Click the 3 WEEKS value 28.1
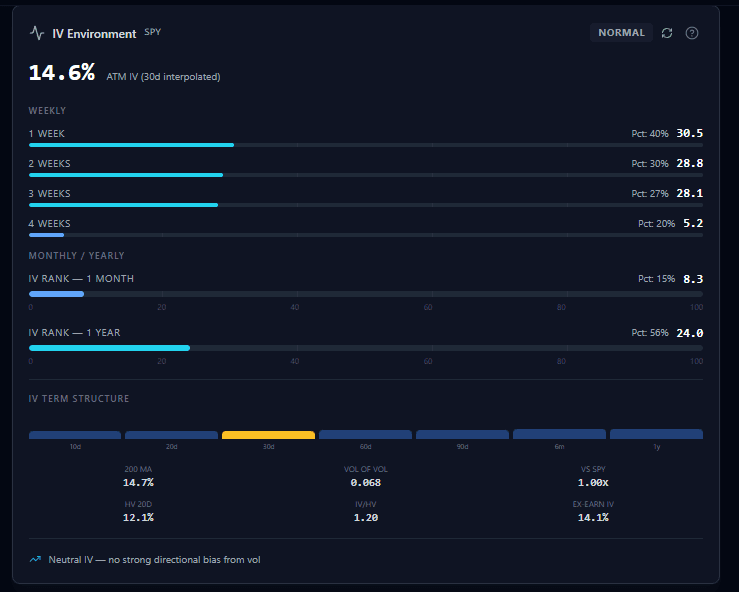The height and width of the screenshot is (592, 739). click(690, 193)
